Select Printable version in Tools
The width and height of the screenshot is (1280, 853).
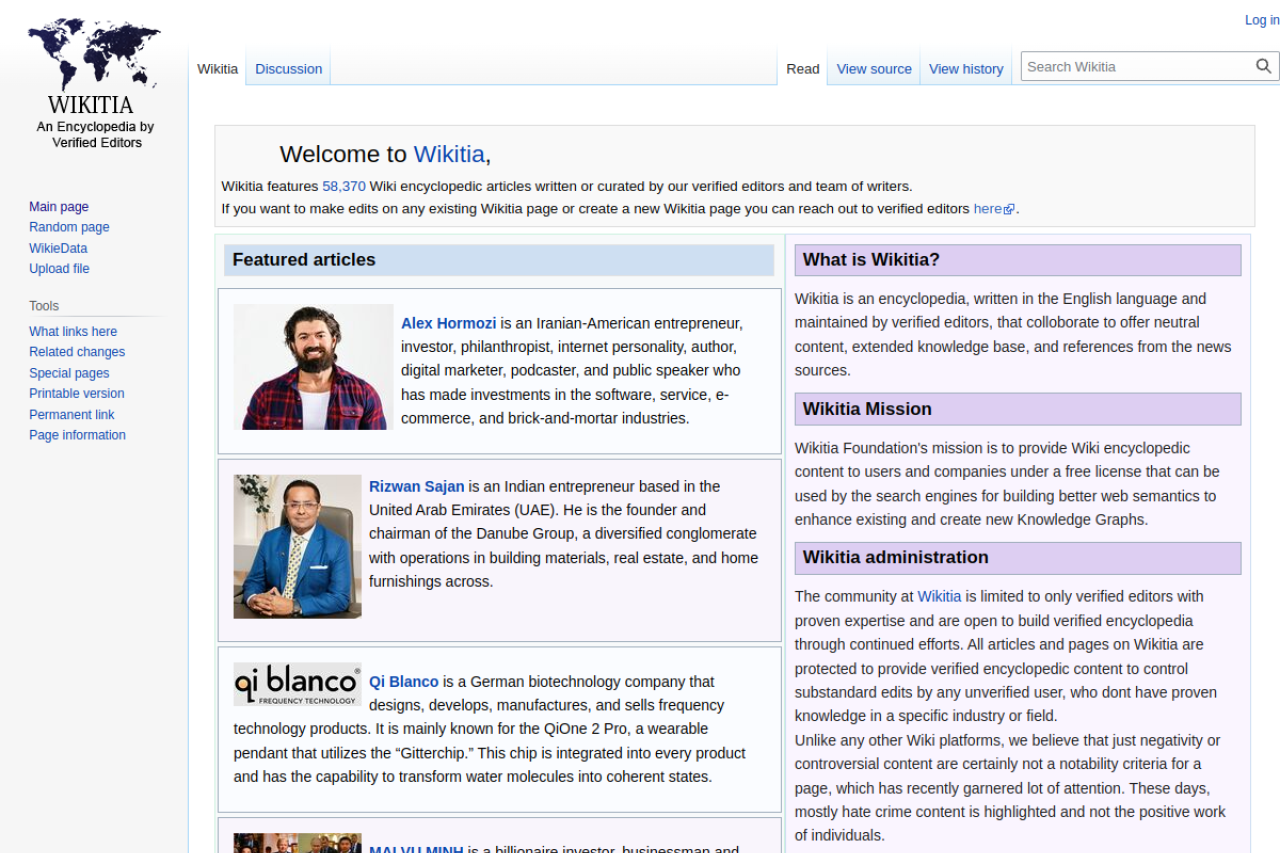coord(77,394)
